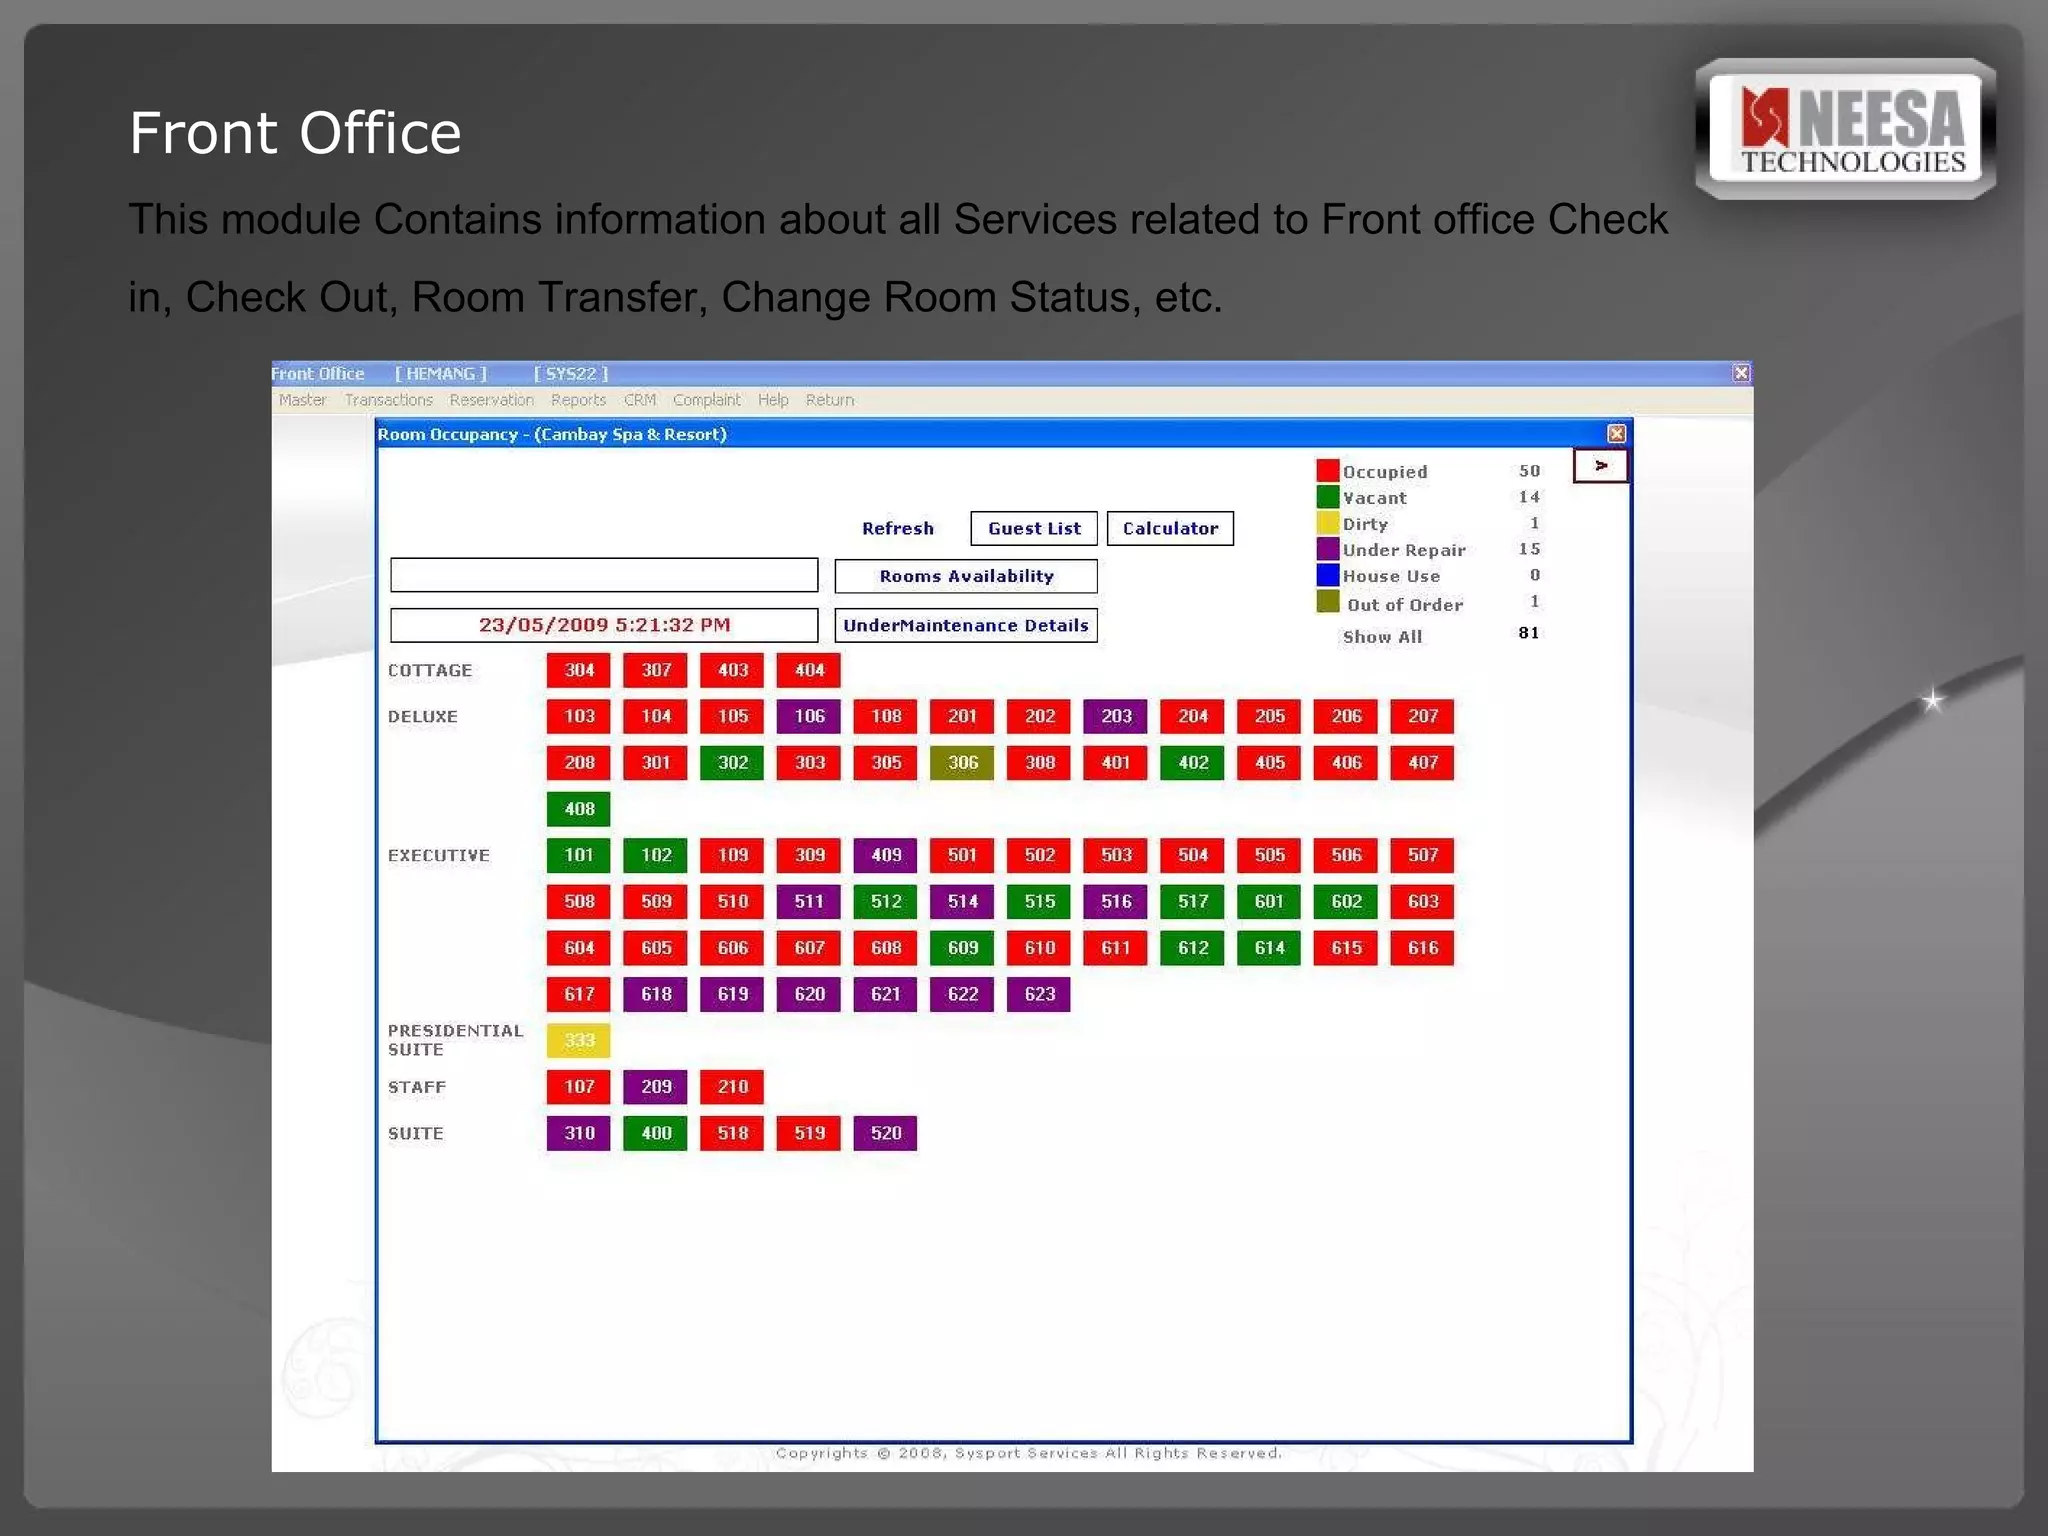Select the blue House Use legend swatch
The image size is (2048, 1536).
click(1328, 575)
